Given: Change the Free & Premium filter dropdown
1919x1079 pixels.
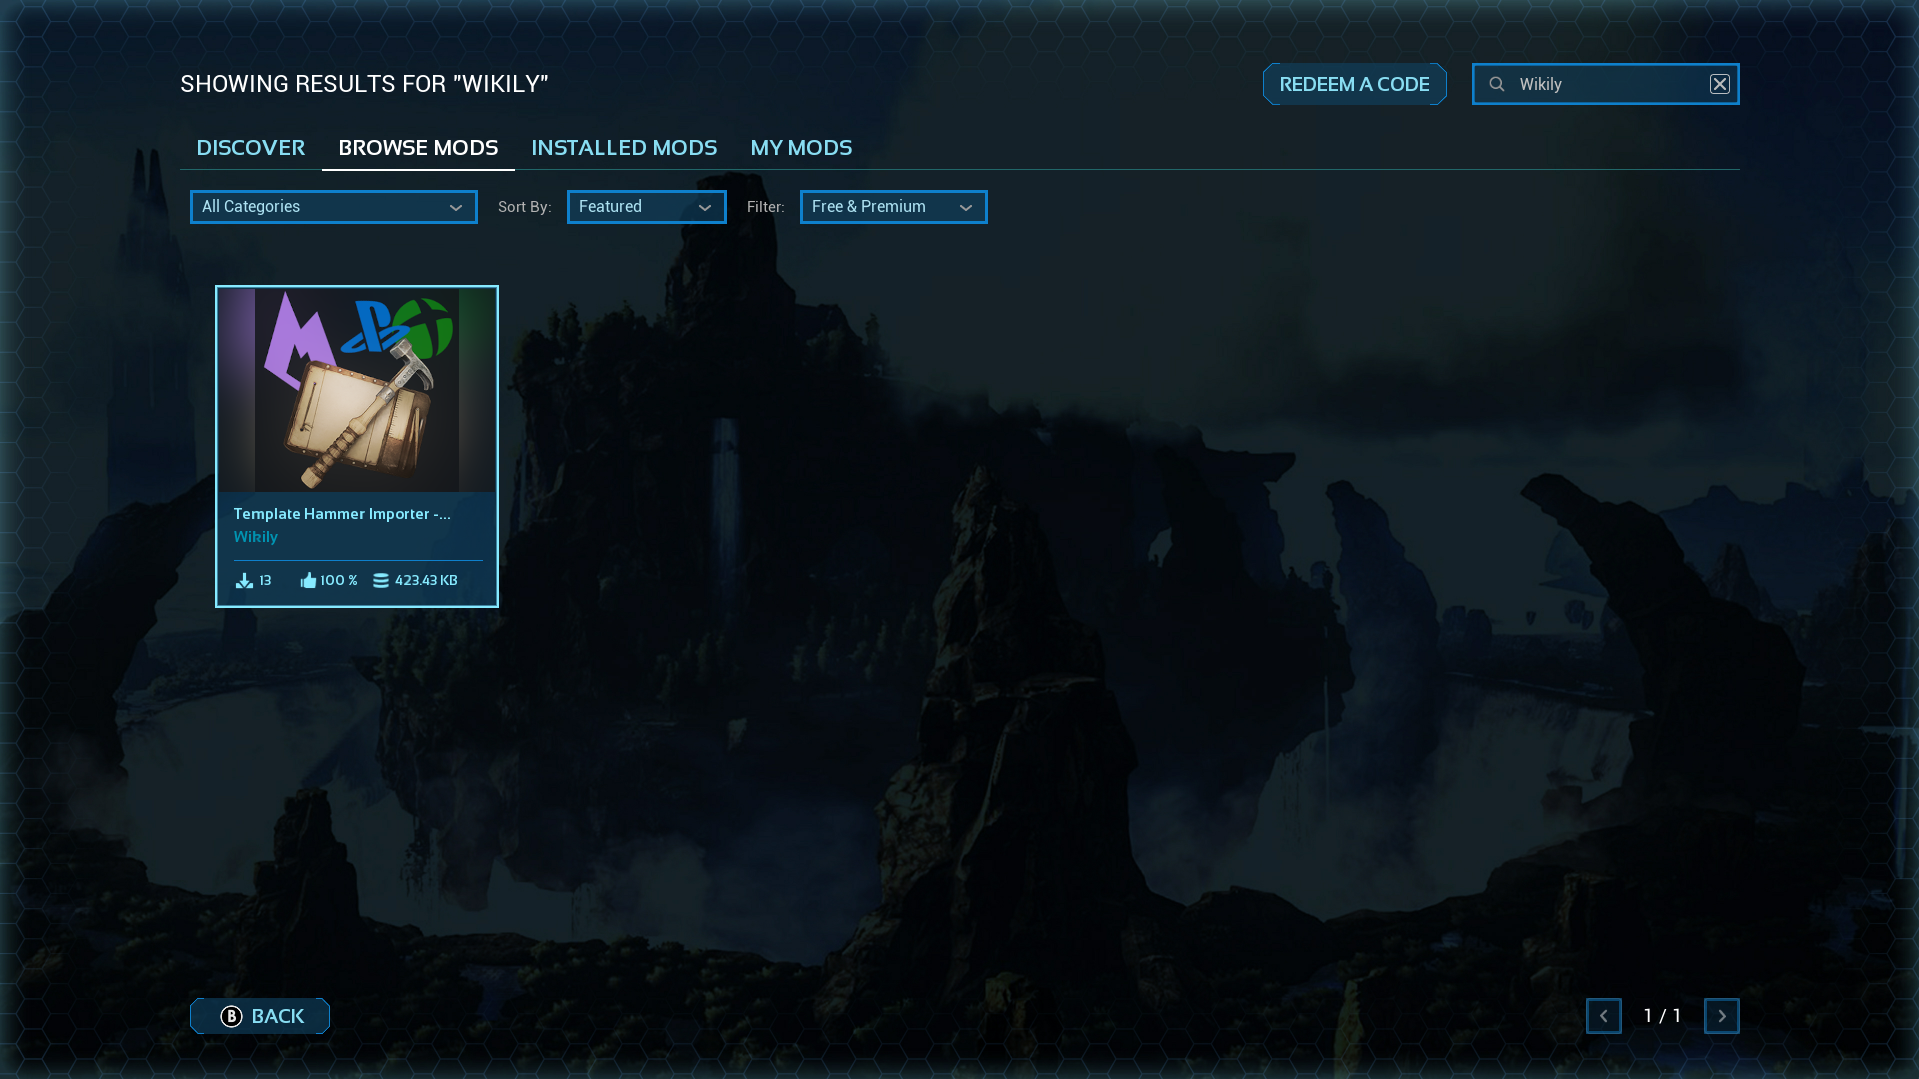Looking at the screenshot, I should click(x=893, y=207).
